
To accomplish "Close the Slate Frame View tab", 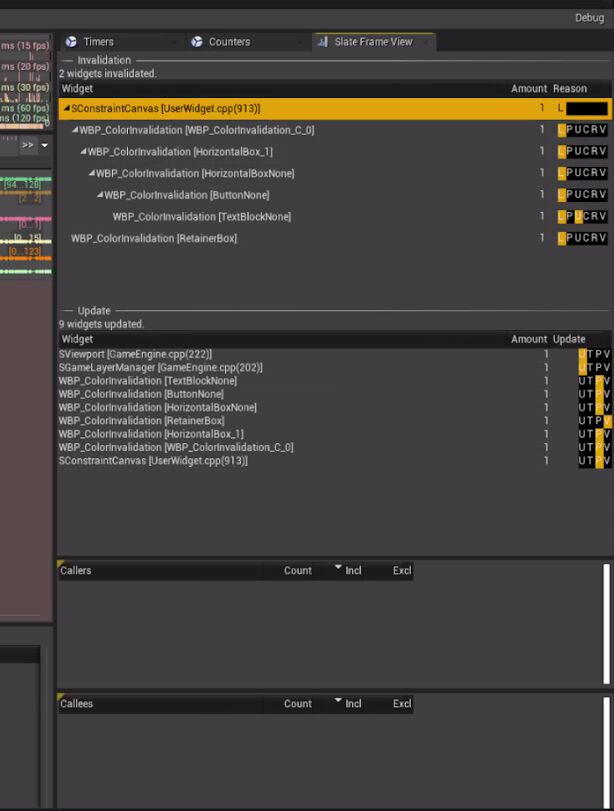I will tap(426, 42).
